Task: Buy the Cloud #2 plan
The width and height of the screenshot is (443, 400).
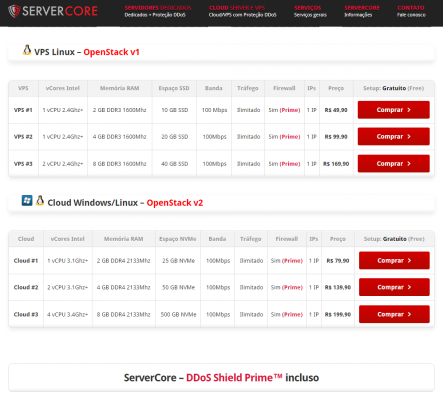Action: [394, 287]
